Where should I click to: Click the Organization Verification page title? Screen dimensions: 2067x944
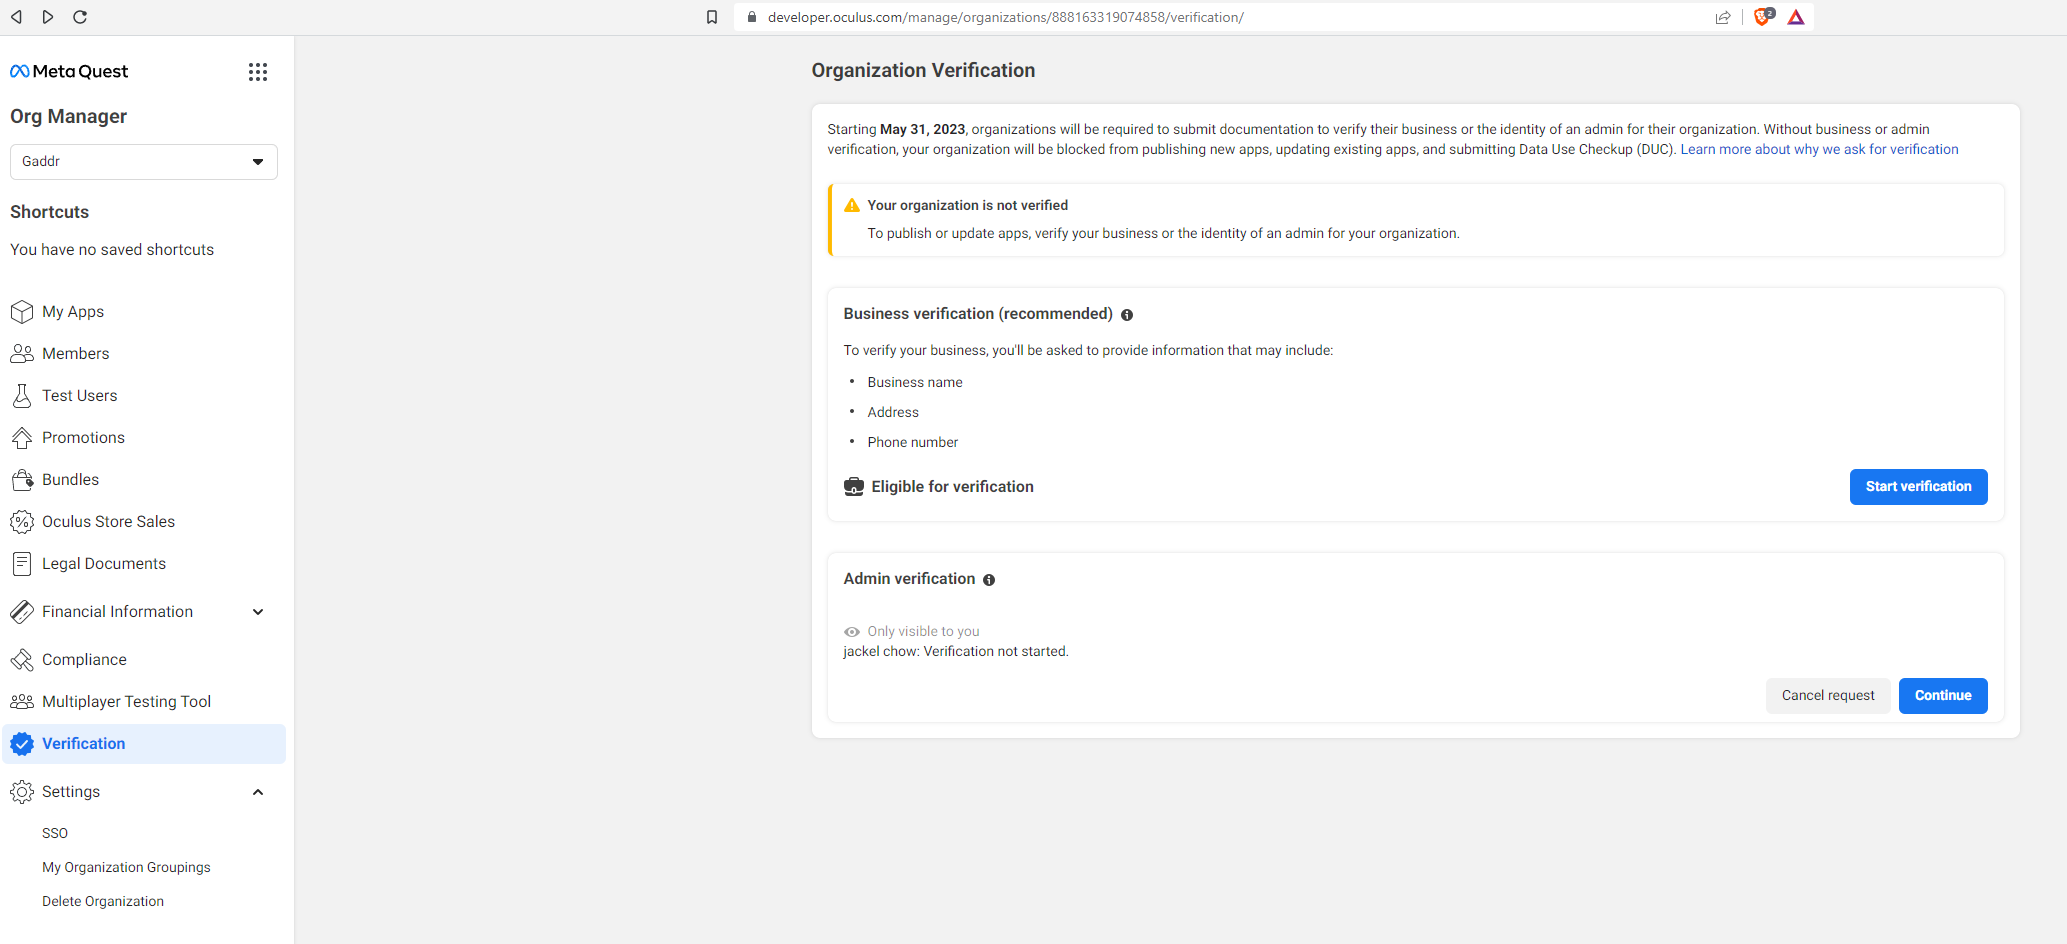923,71
